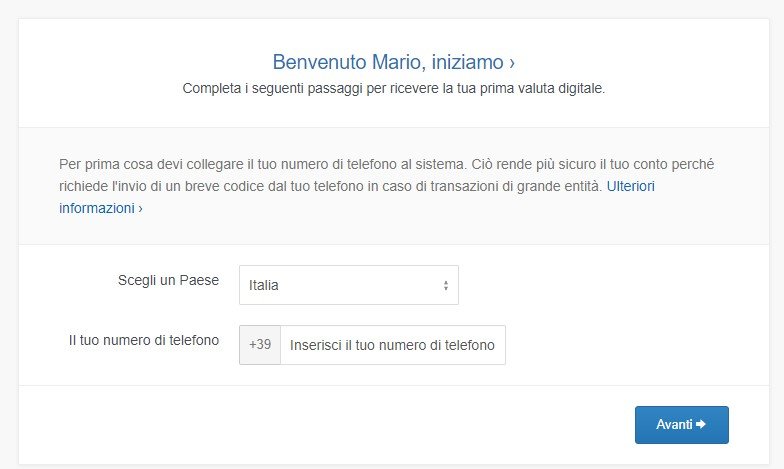This screenshot has width=784, height=469.
Task: Click the chevron after "iniziamo" in the heading
Action: click(512, 62)
